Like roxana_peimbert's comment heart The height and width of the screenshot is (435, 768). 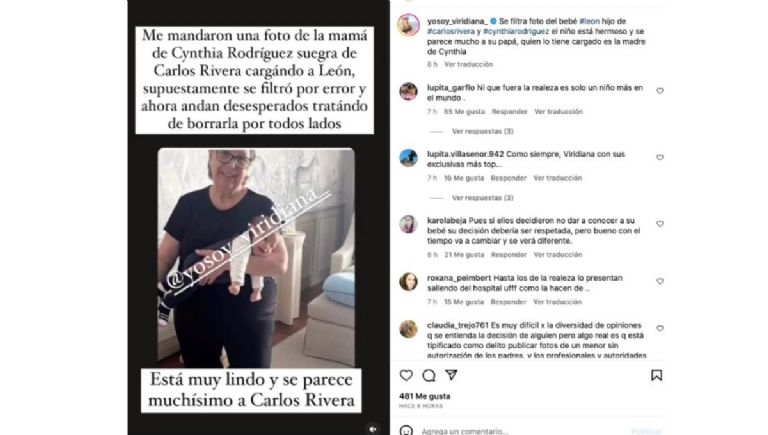tap(660, 281)
